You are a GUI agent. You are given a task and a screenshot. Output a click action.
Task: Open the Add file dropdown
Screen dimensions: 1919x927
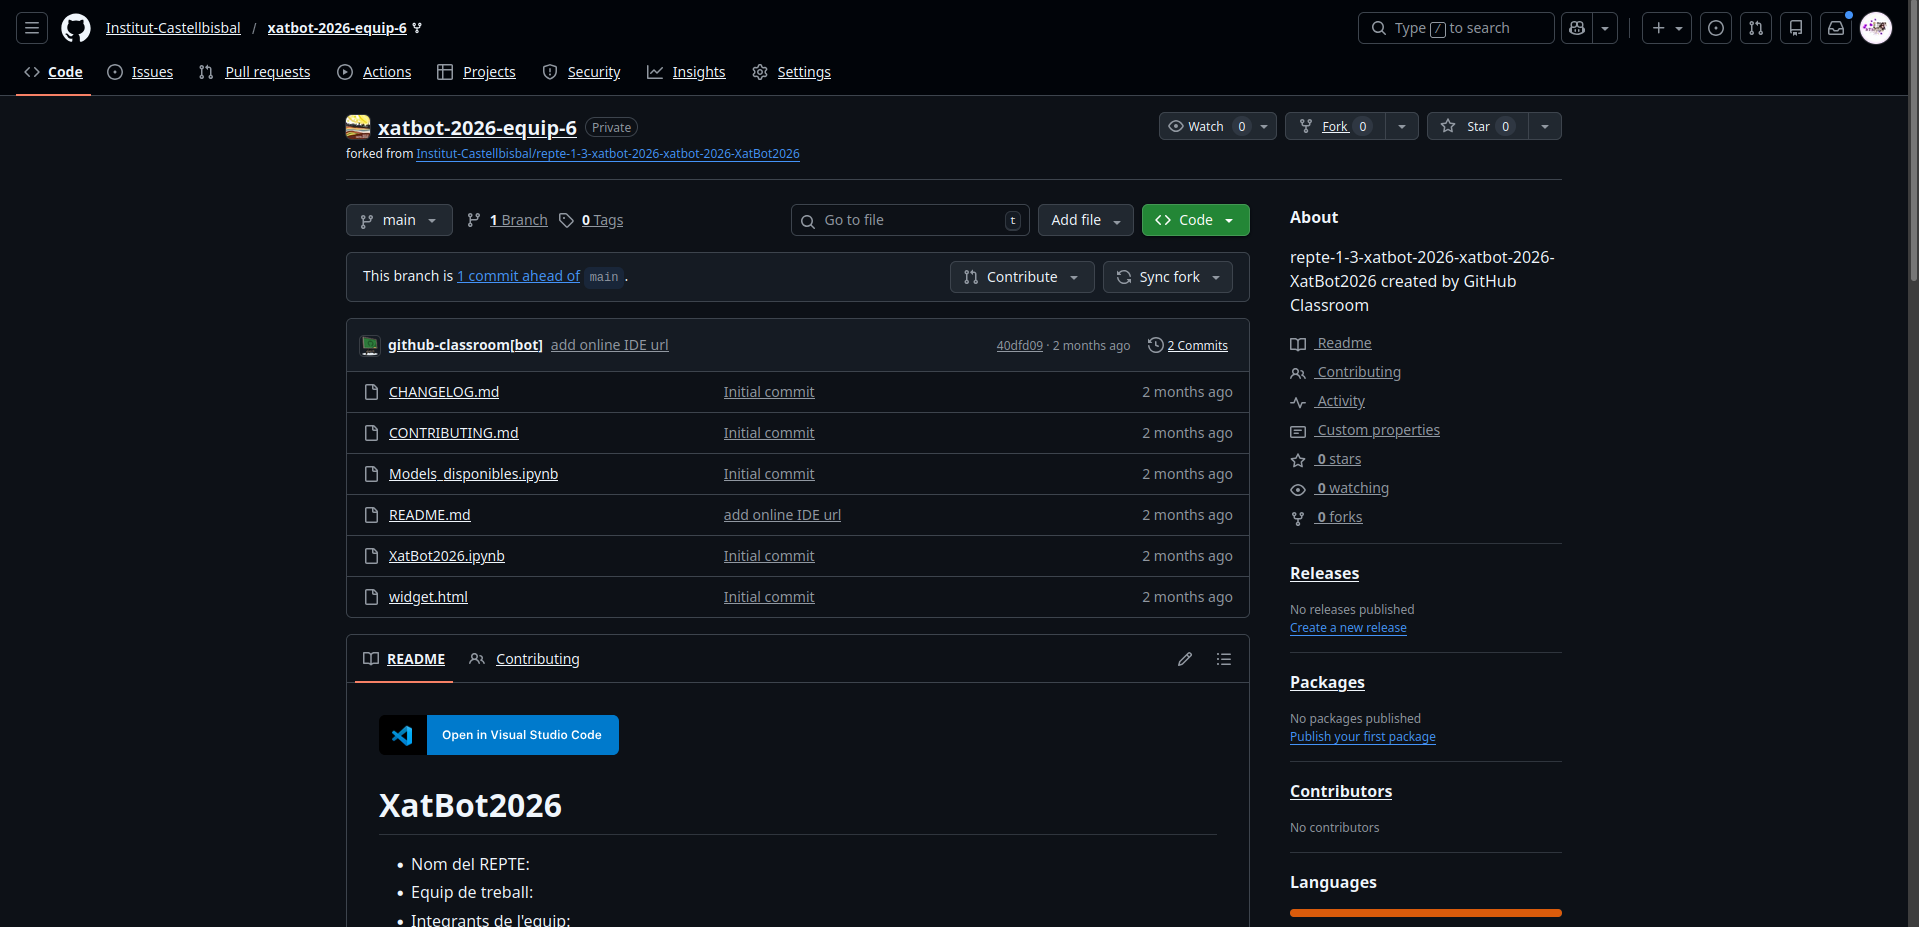(x=1085, y=220)
